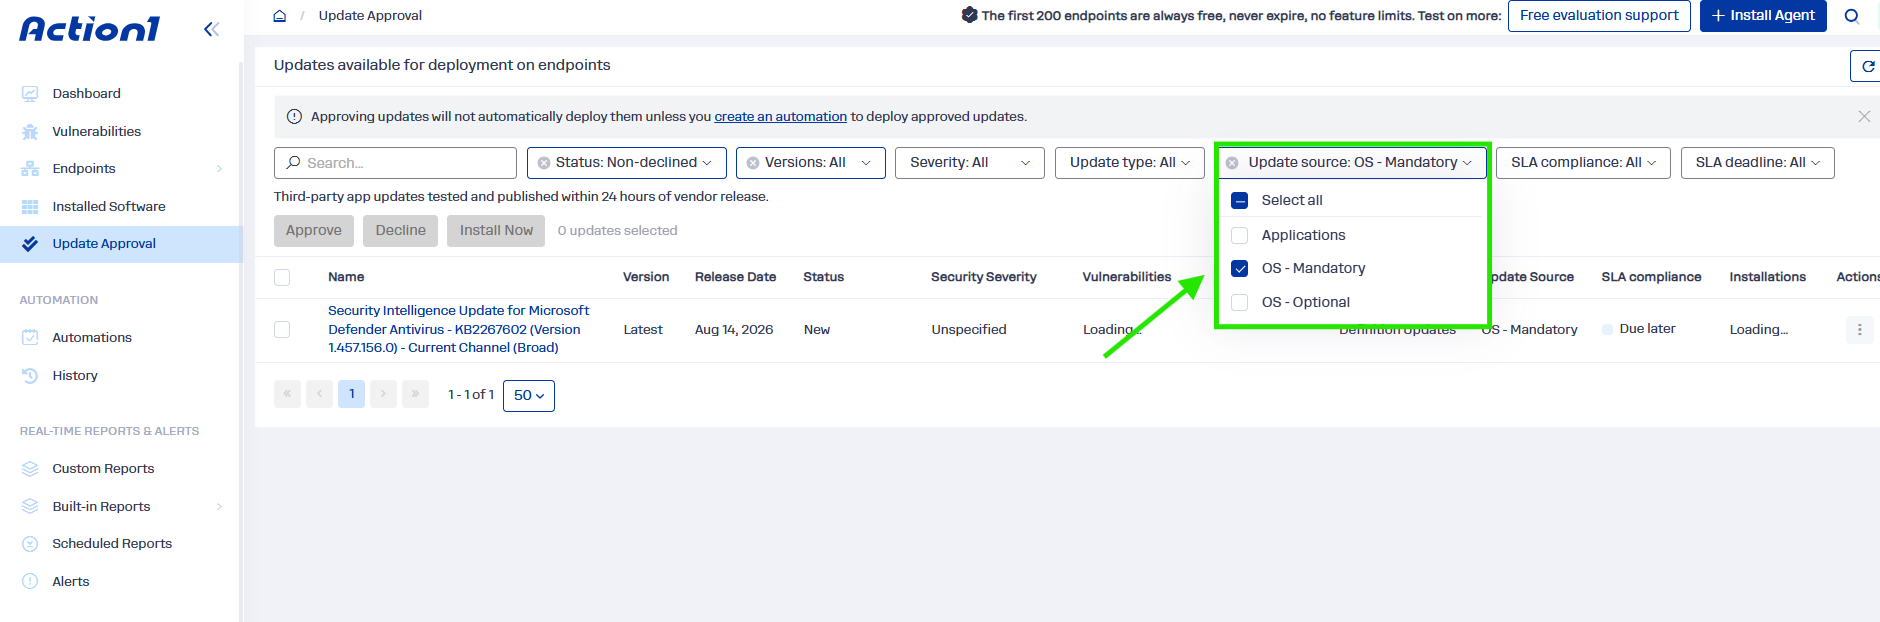Refresh the updates list
Screen dimensions: 1880x622
tap(1867, 66)
